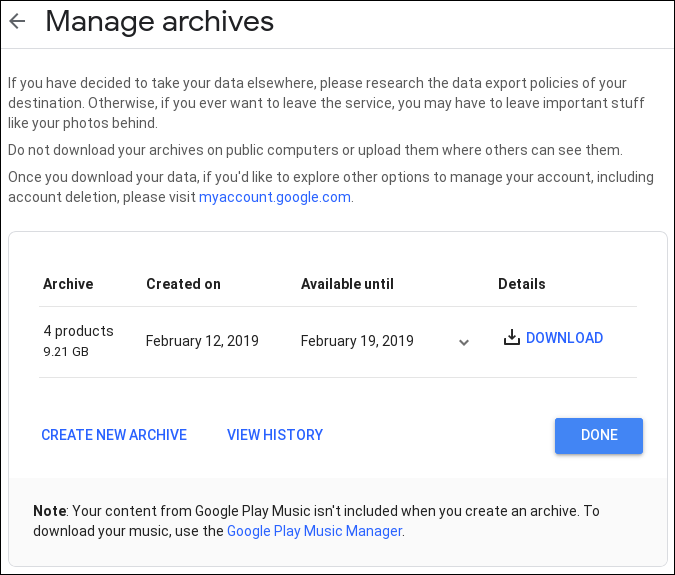675x575 pixels.
Task: Open Google Play Music Manager link
Action: pyautogui.click(x=315, y=531)
